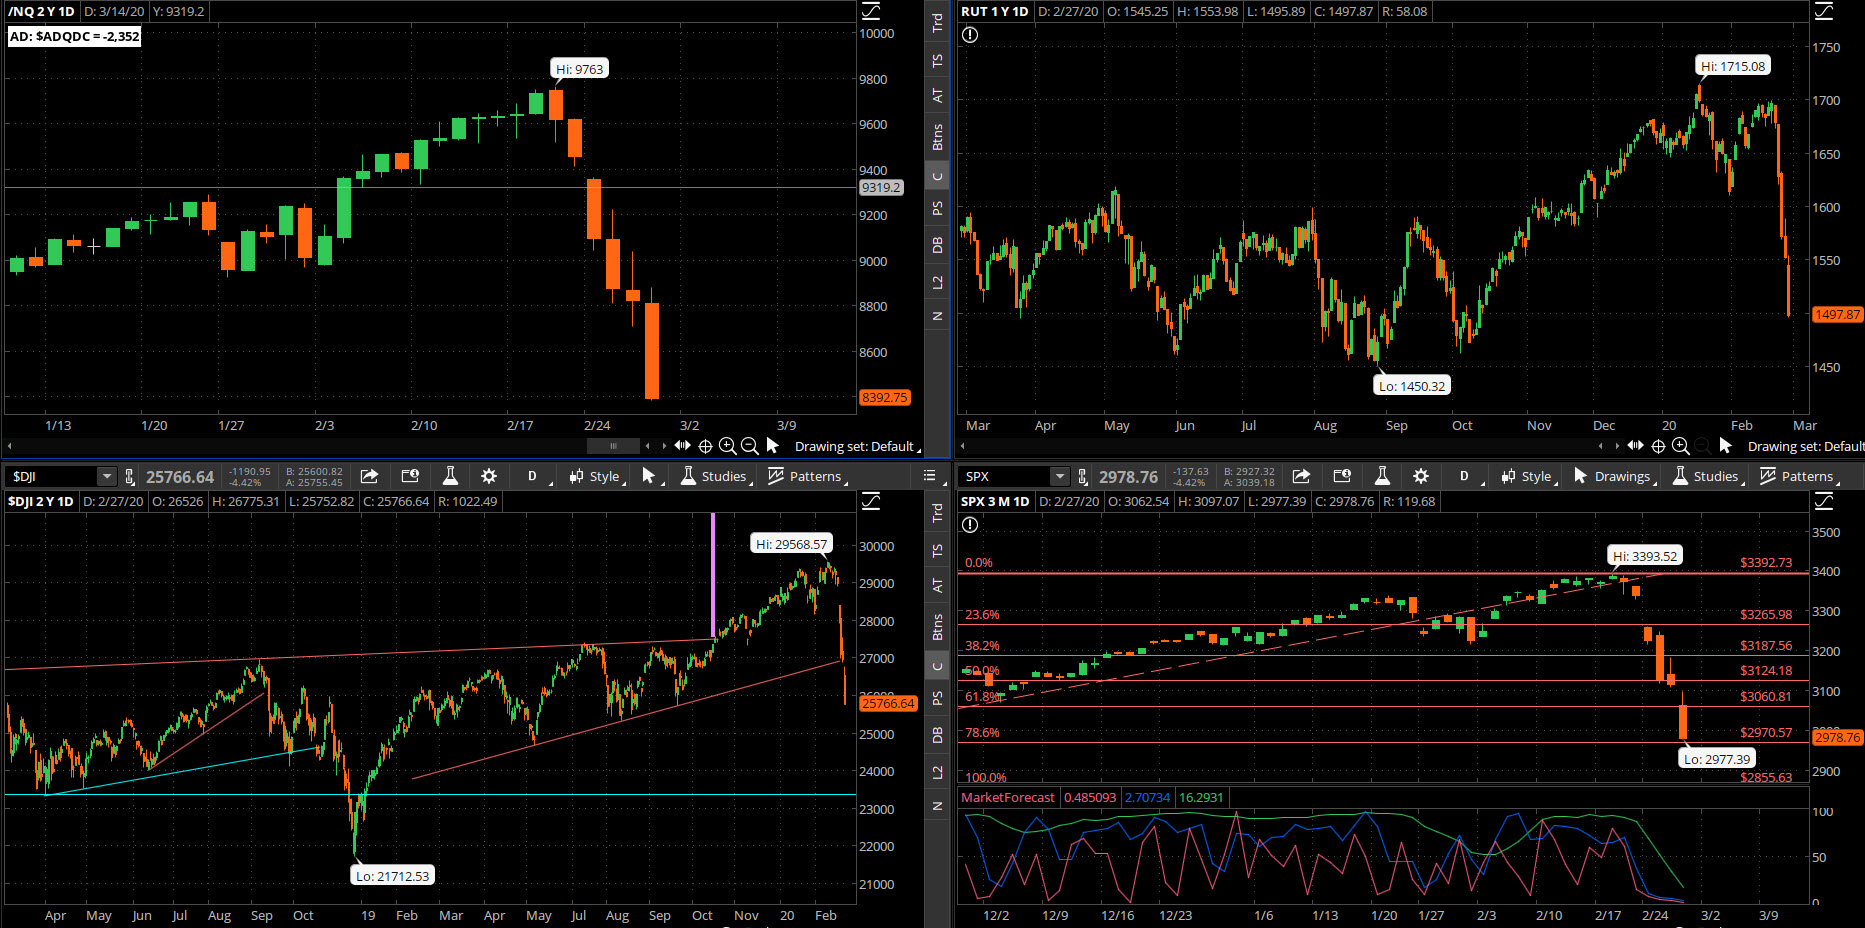Click the RUT chart alert exclamation icon

970,35
